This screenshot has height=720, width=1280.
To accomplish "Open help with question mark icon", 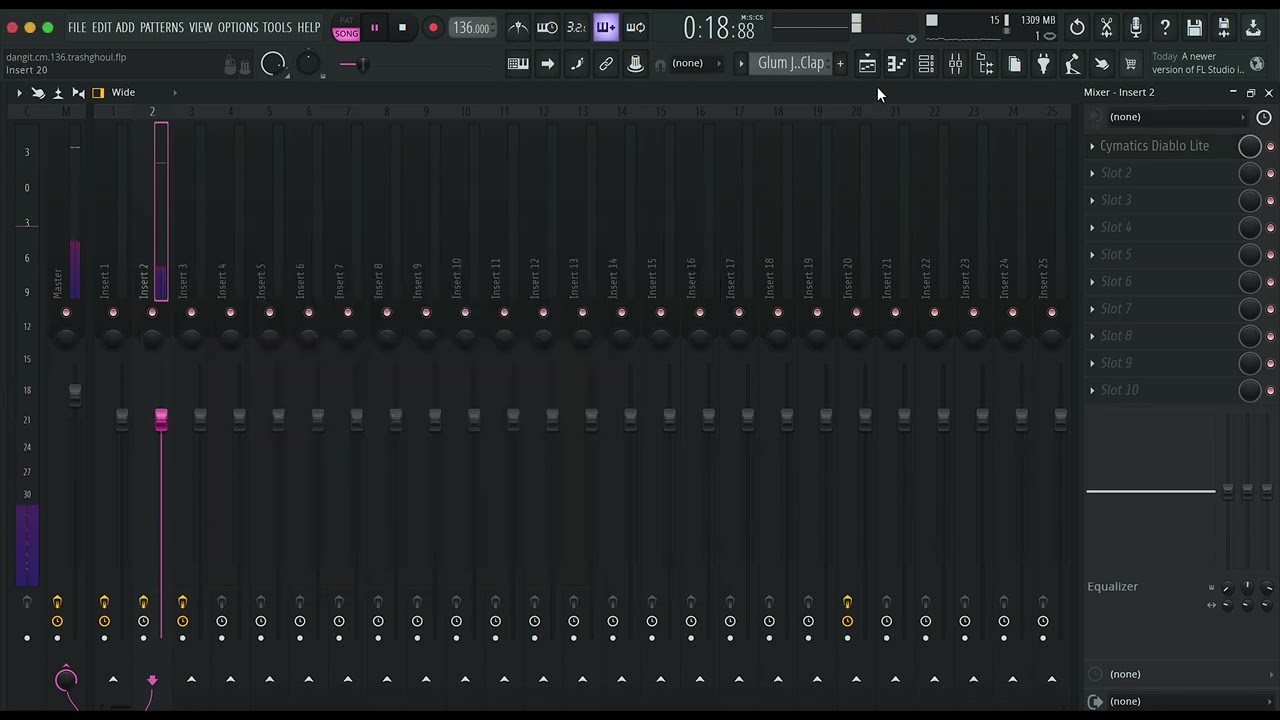I will pyautogui.click(x=1165, y=28).
